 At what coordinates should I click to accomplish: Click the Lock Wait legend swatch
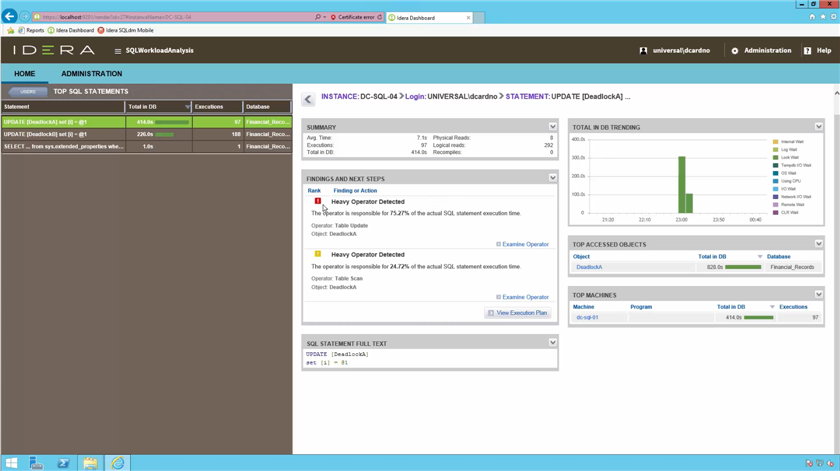(775, 158)
